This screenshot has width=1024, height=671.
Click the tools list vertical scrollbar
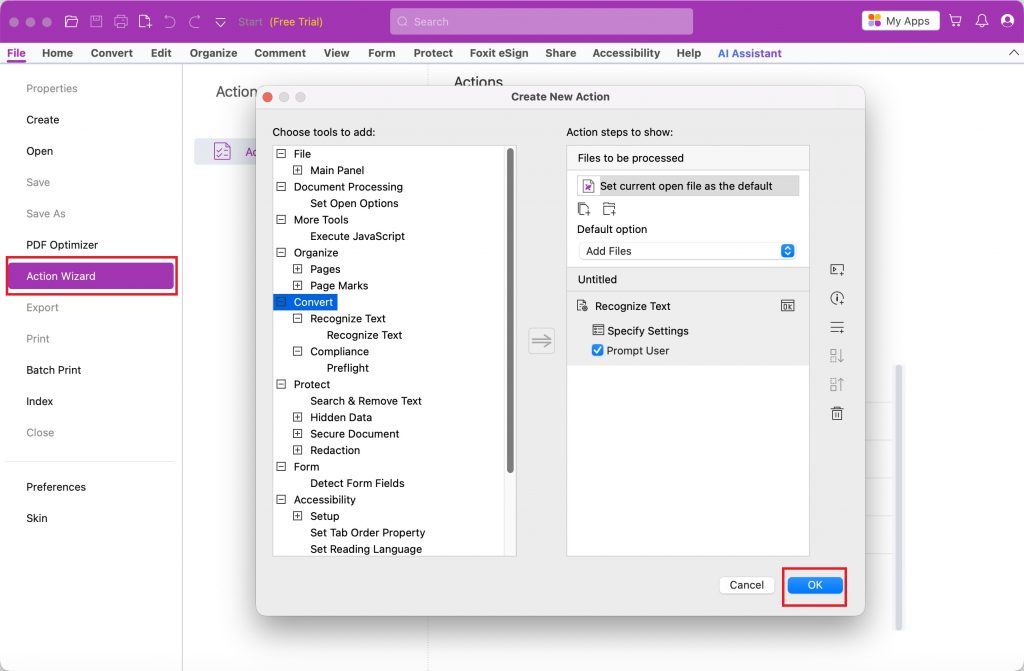tap(510, 310)
